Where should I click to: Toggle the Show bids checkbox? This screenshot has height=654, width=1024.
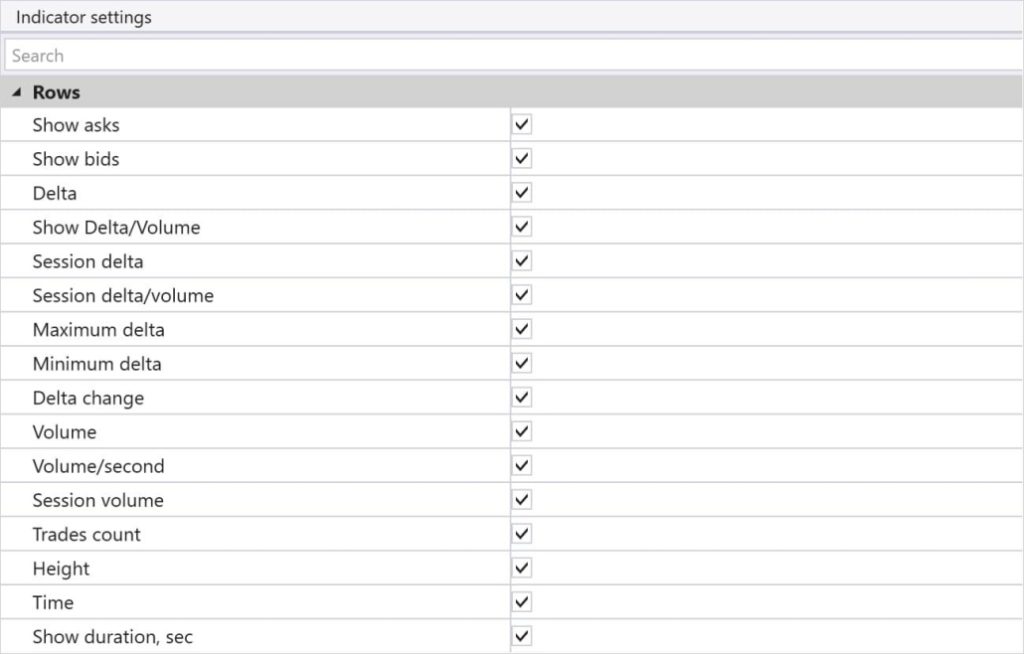click(x=522, y=159)
